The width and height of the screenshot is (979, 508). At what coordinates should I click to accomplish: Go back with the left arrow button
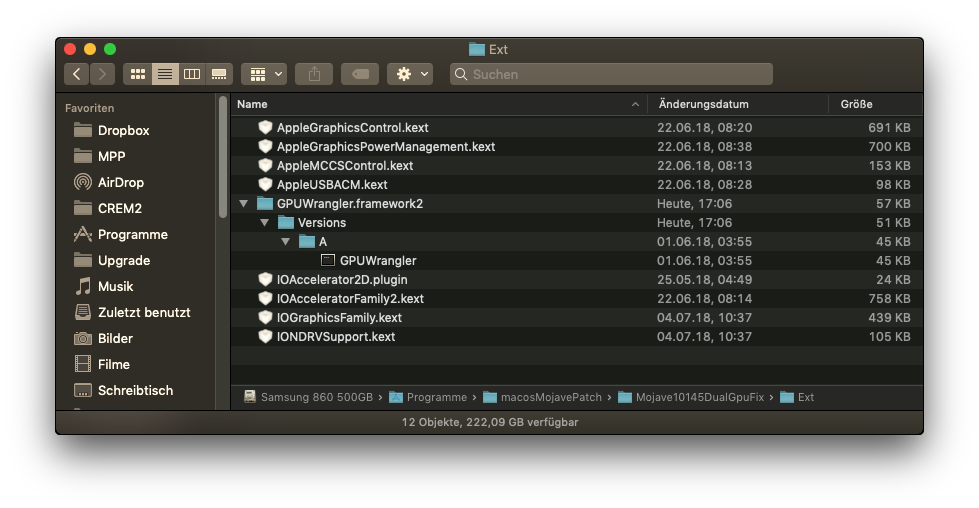pos(76,74)
